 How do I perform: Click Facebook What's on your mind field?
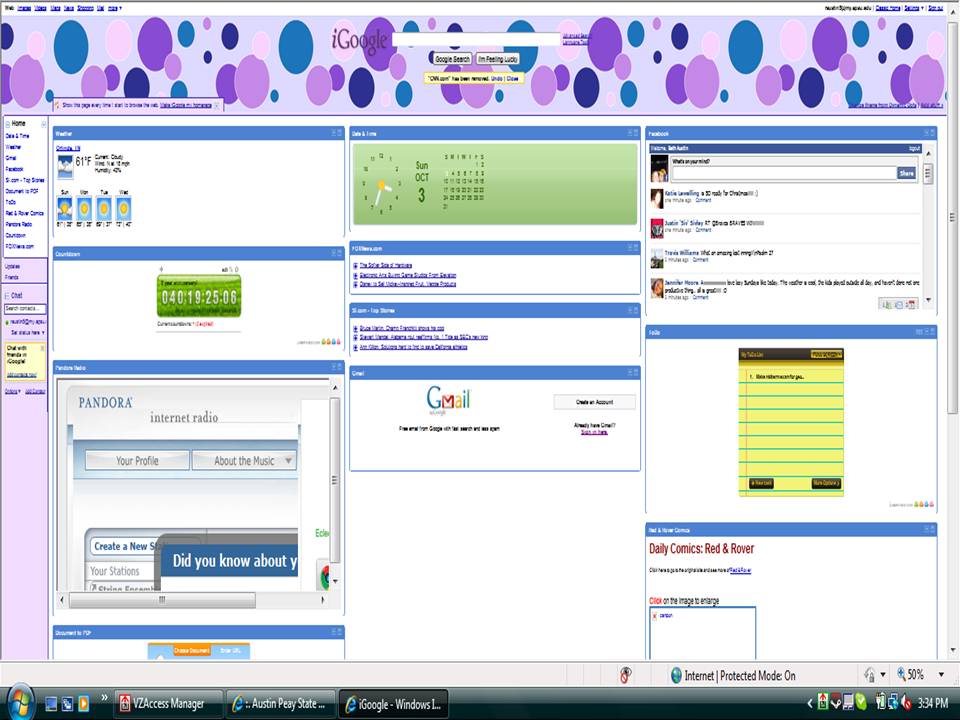tap(784, 173)
